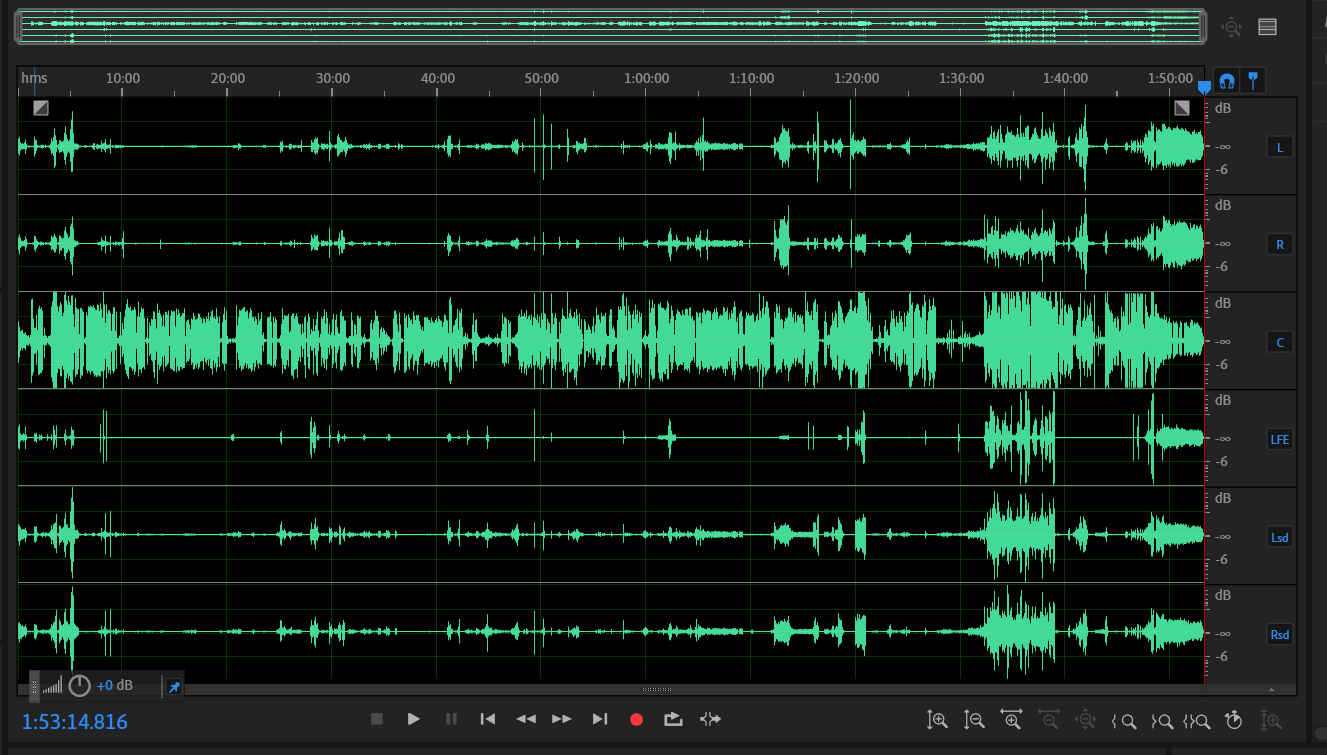Click the HUD drag grip handle
This screenshot has height=755, width=1327.
[x=34, y=686]
